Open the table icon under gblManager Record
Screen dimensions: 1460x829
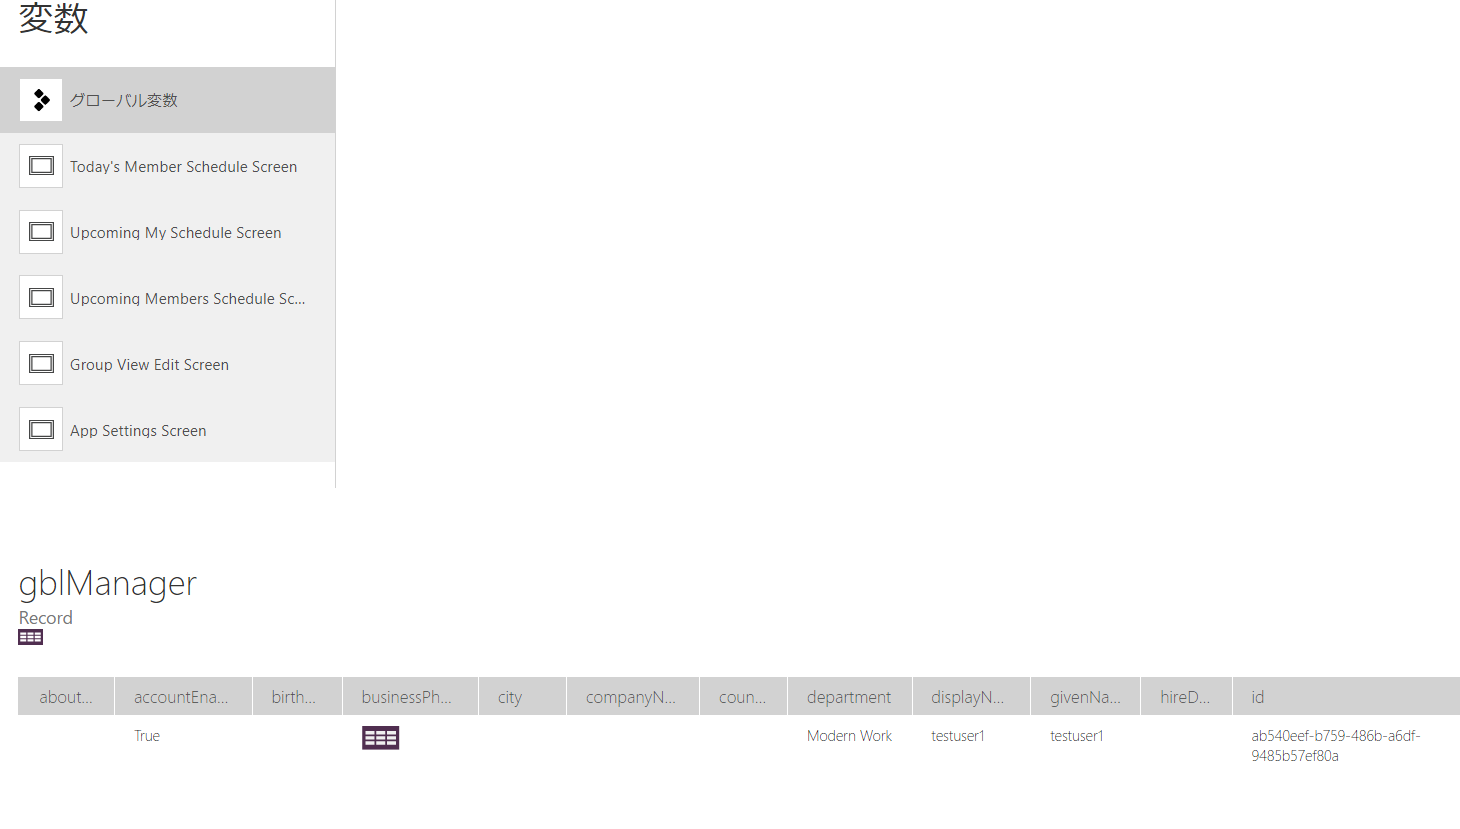pos(31,637)
